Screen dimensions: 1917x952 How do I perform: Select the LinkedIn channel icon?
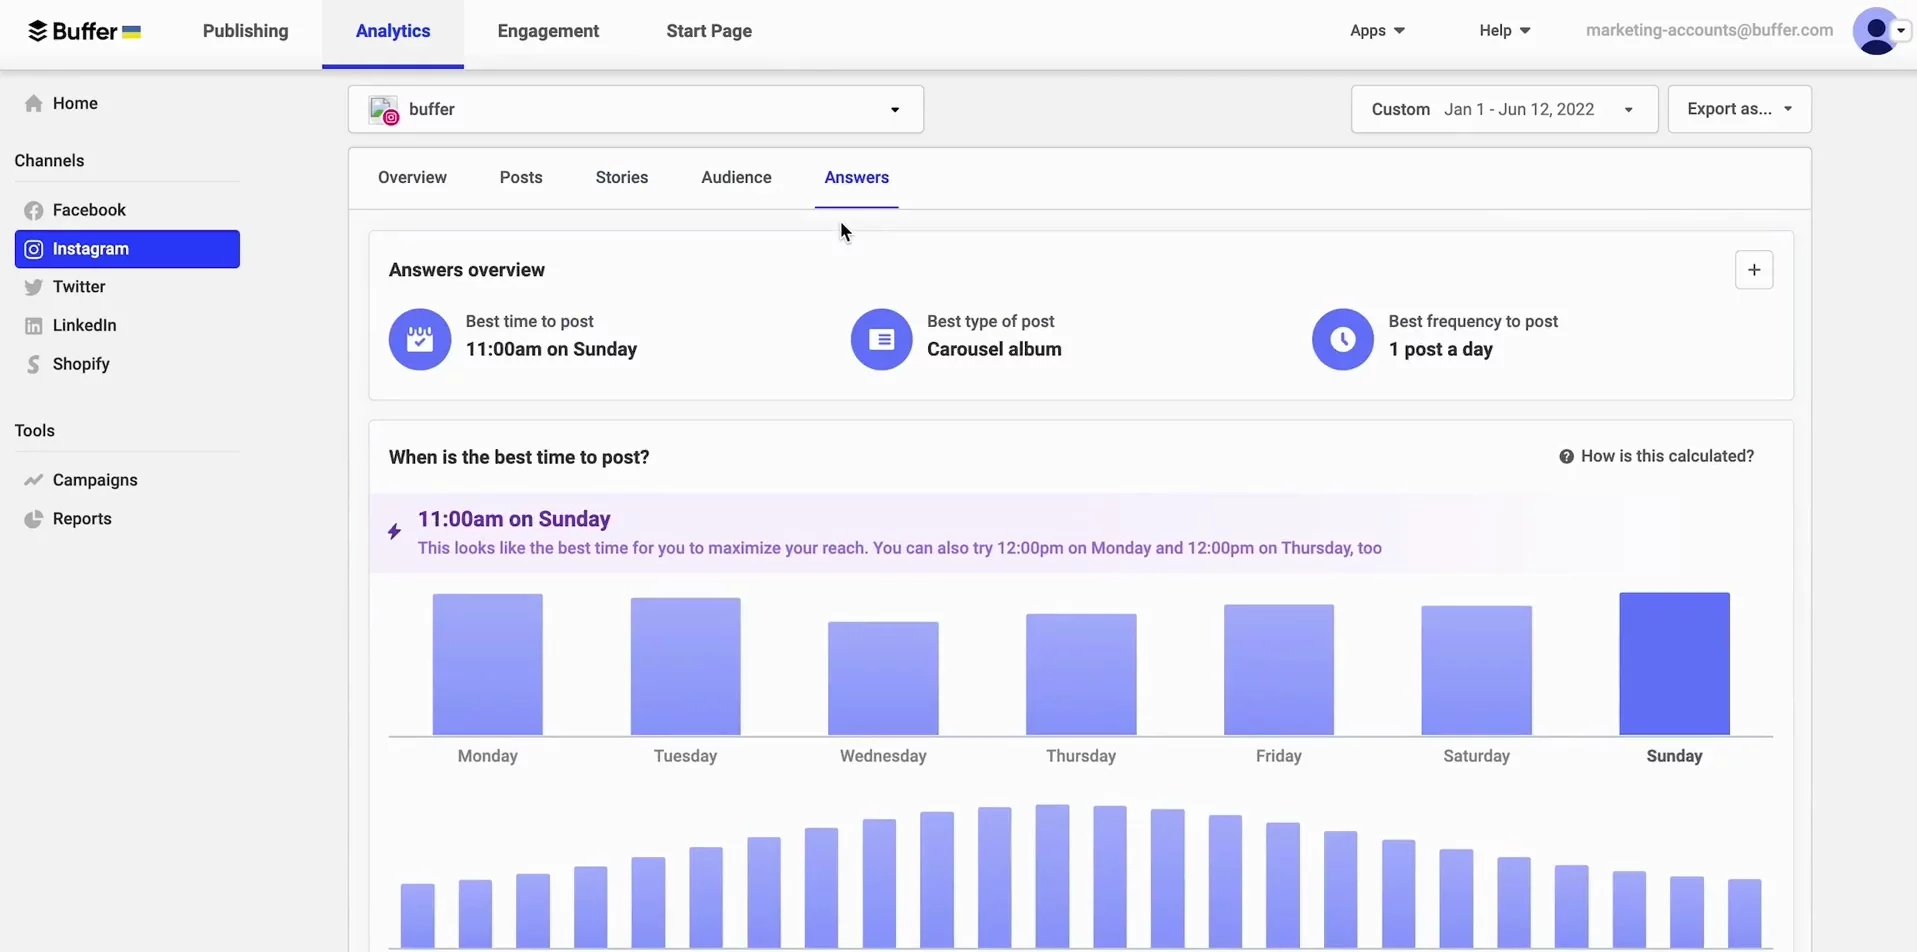(x=34, y=326)
